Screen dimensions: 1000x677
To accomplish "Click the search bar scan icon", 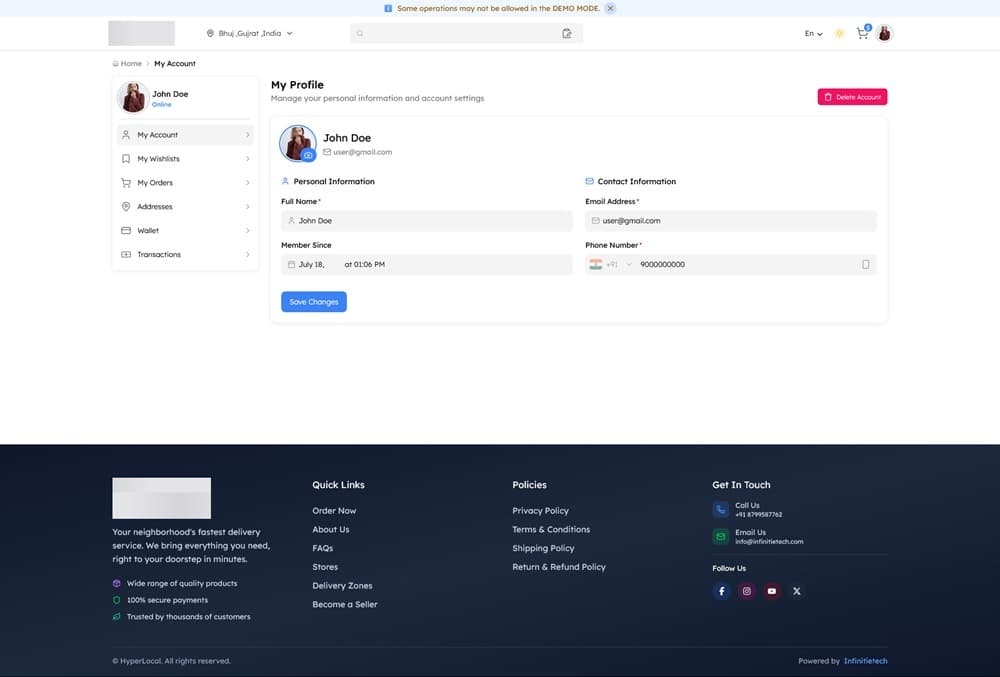I will 567,33.
